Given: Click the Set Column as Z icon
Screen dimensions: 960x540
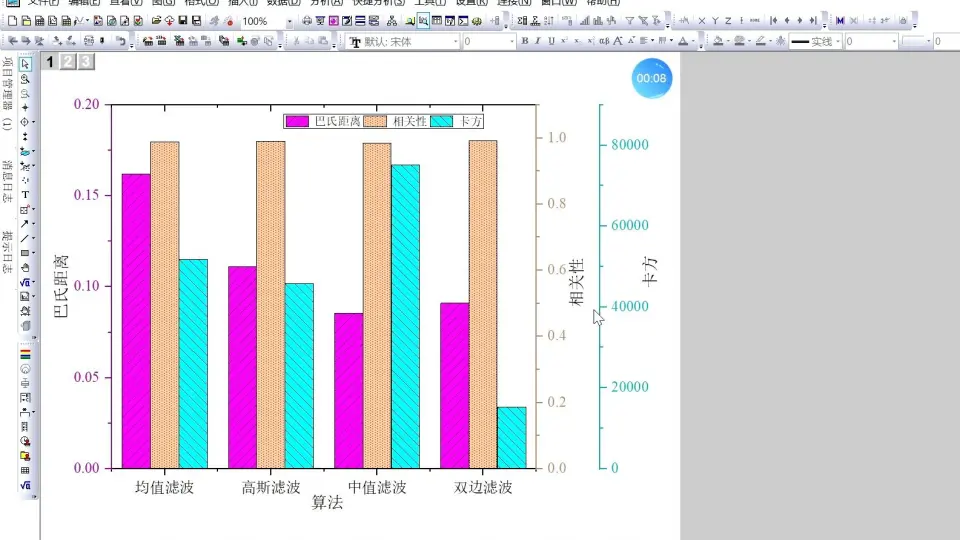Looking at the screenshot, I should [x=728, y=21].
